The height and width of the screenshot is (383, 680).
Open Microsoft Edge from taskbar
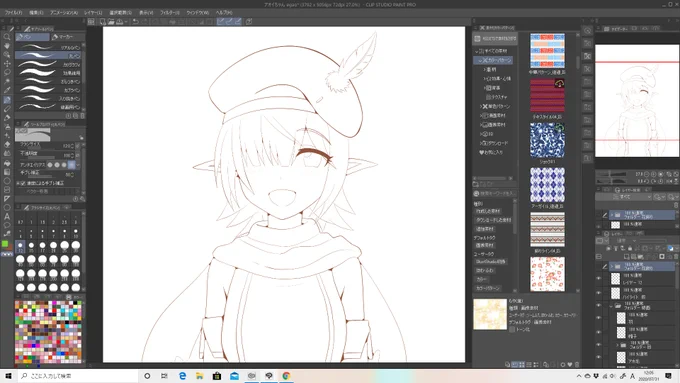coord(182,376)
